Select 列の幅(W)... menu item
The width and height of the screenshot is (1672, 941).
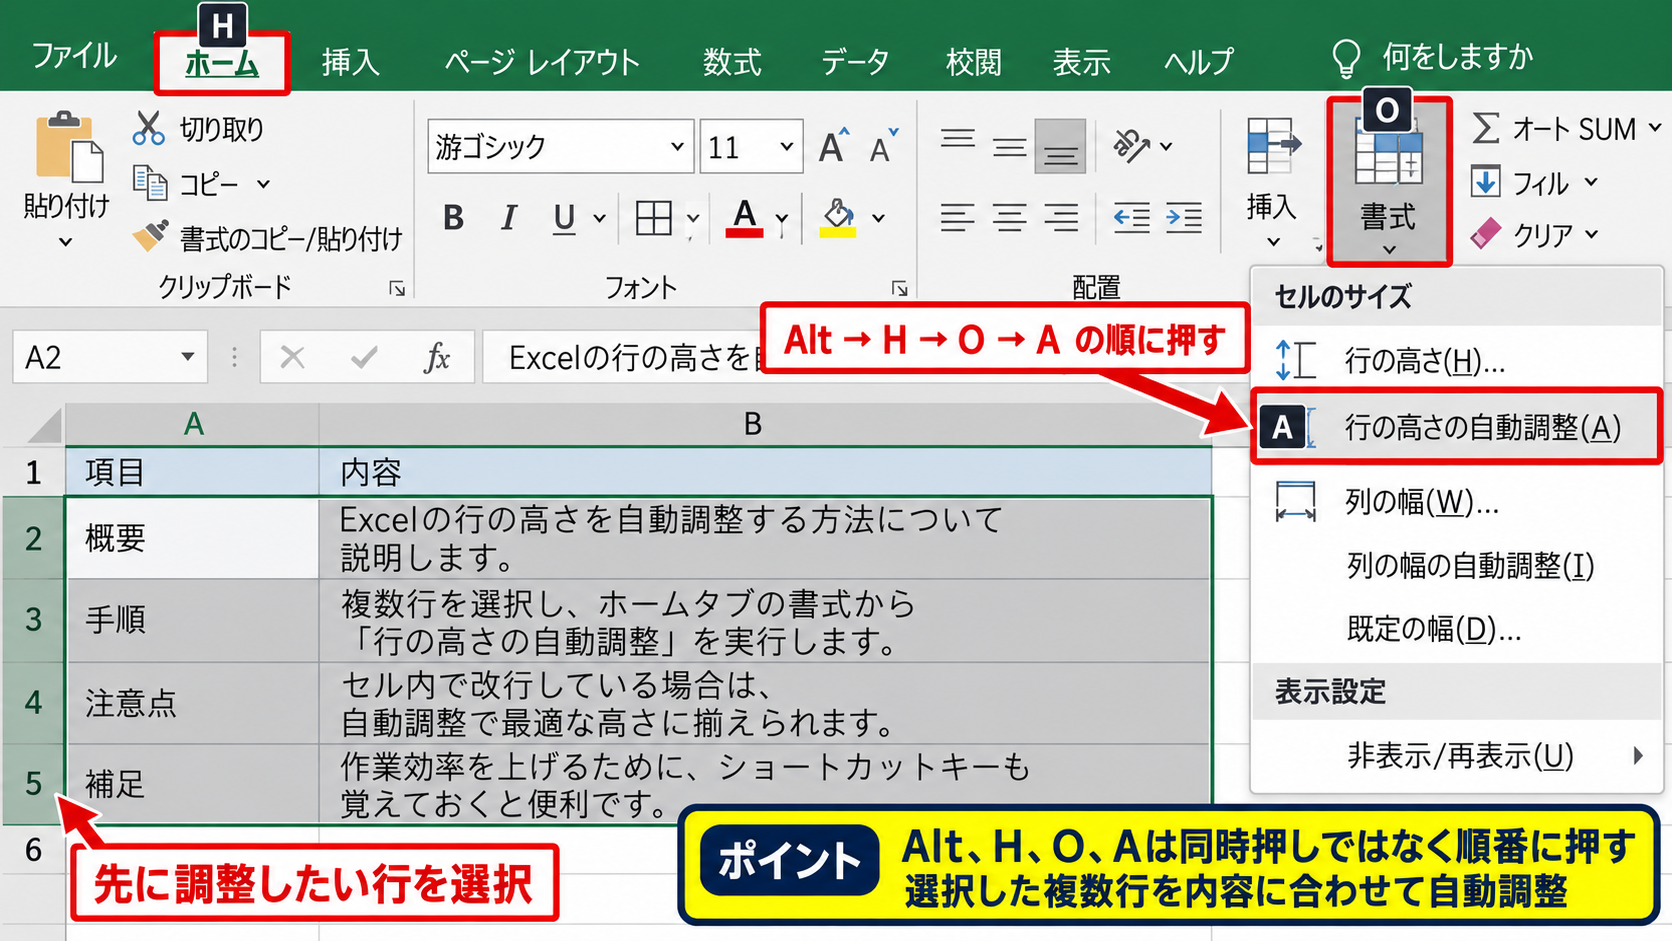[1456, 501]
